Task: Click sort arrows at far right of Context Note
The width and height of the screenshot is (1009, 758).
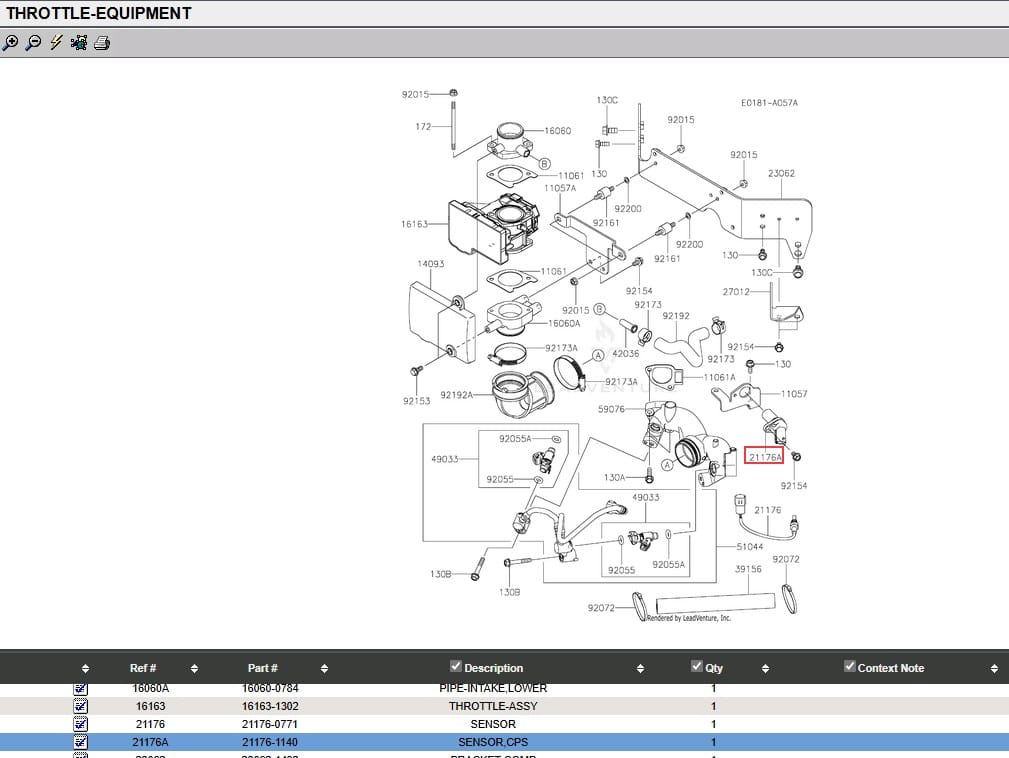Action: (x=994, y=669)
